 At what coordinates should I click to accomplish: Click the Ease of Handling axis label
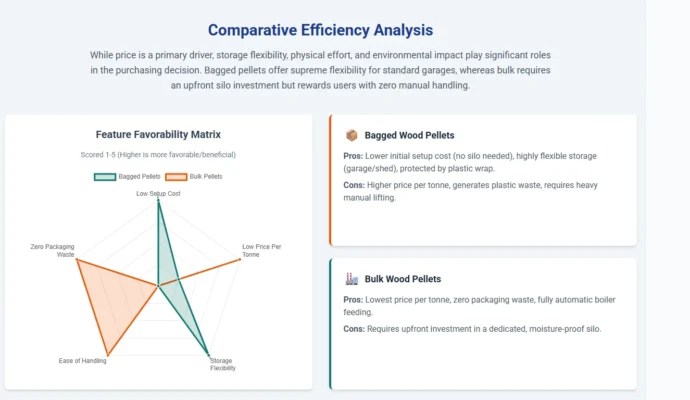coord(83,360)
